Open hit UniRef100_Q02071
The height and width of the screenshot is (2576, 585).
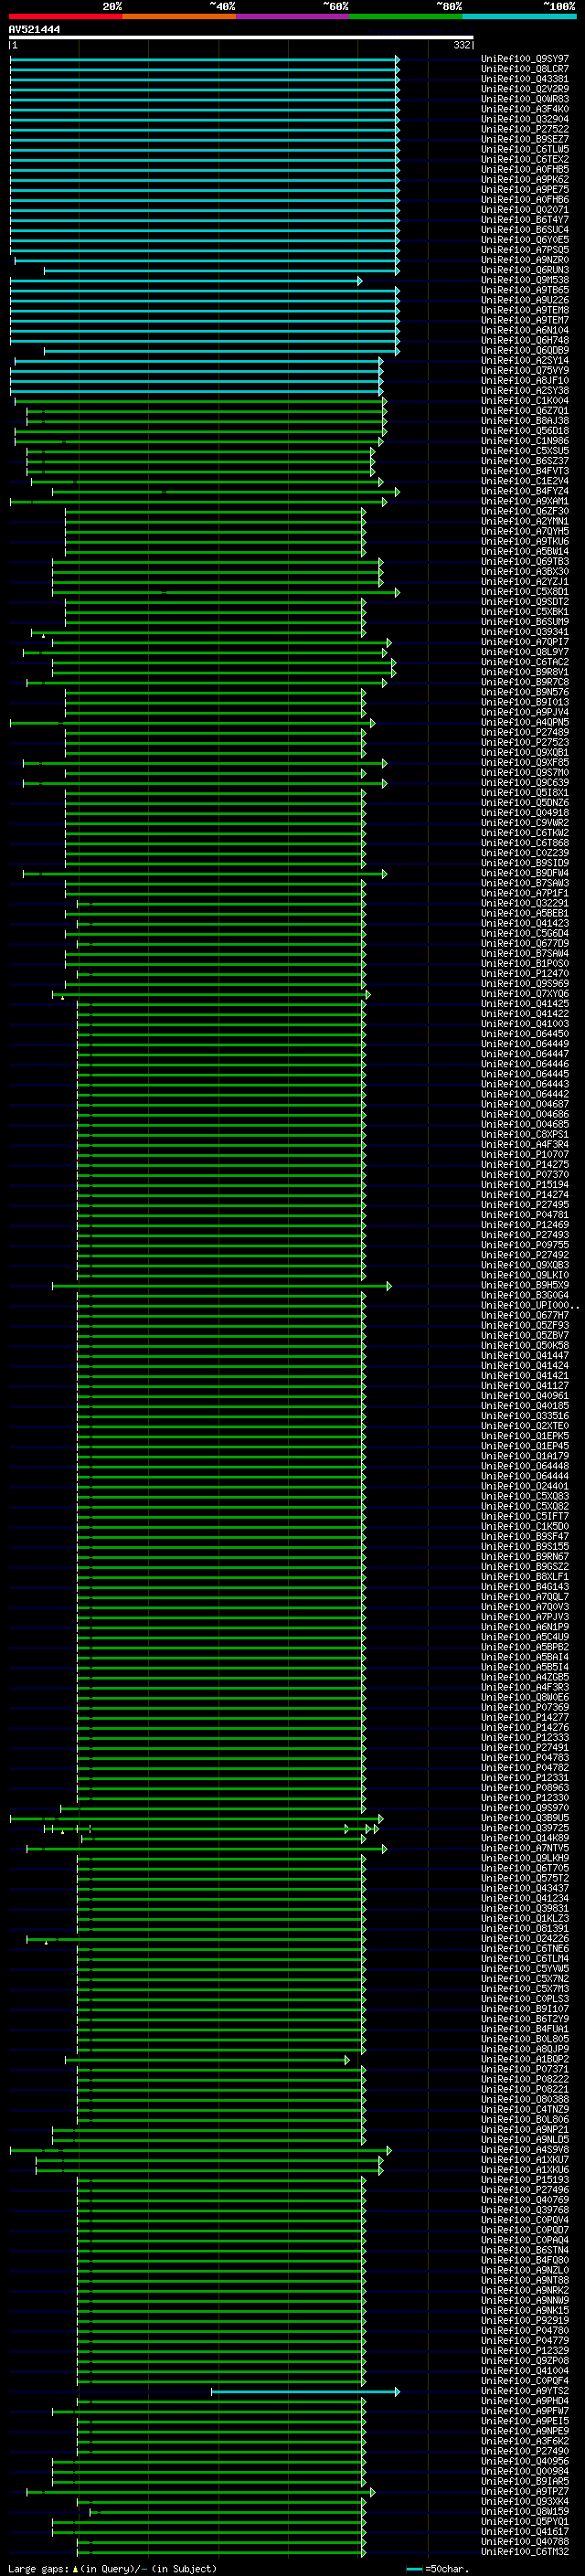pos(524,210)
